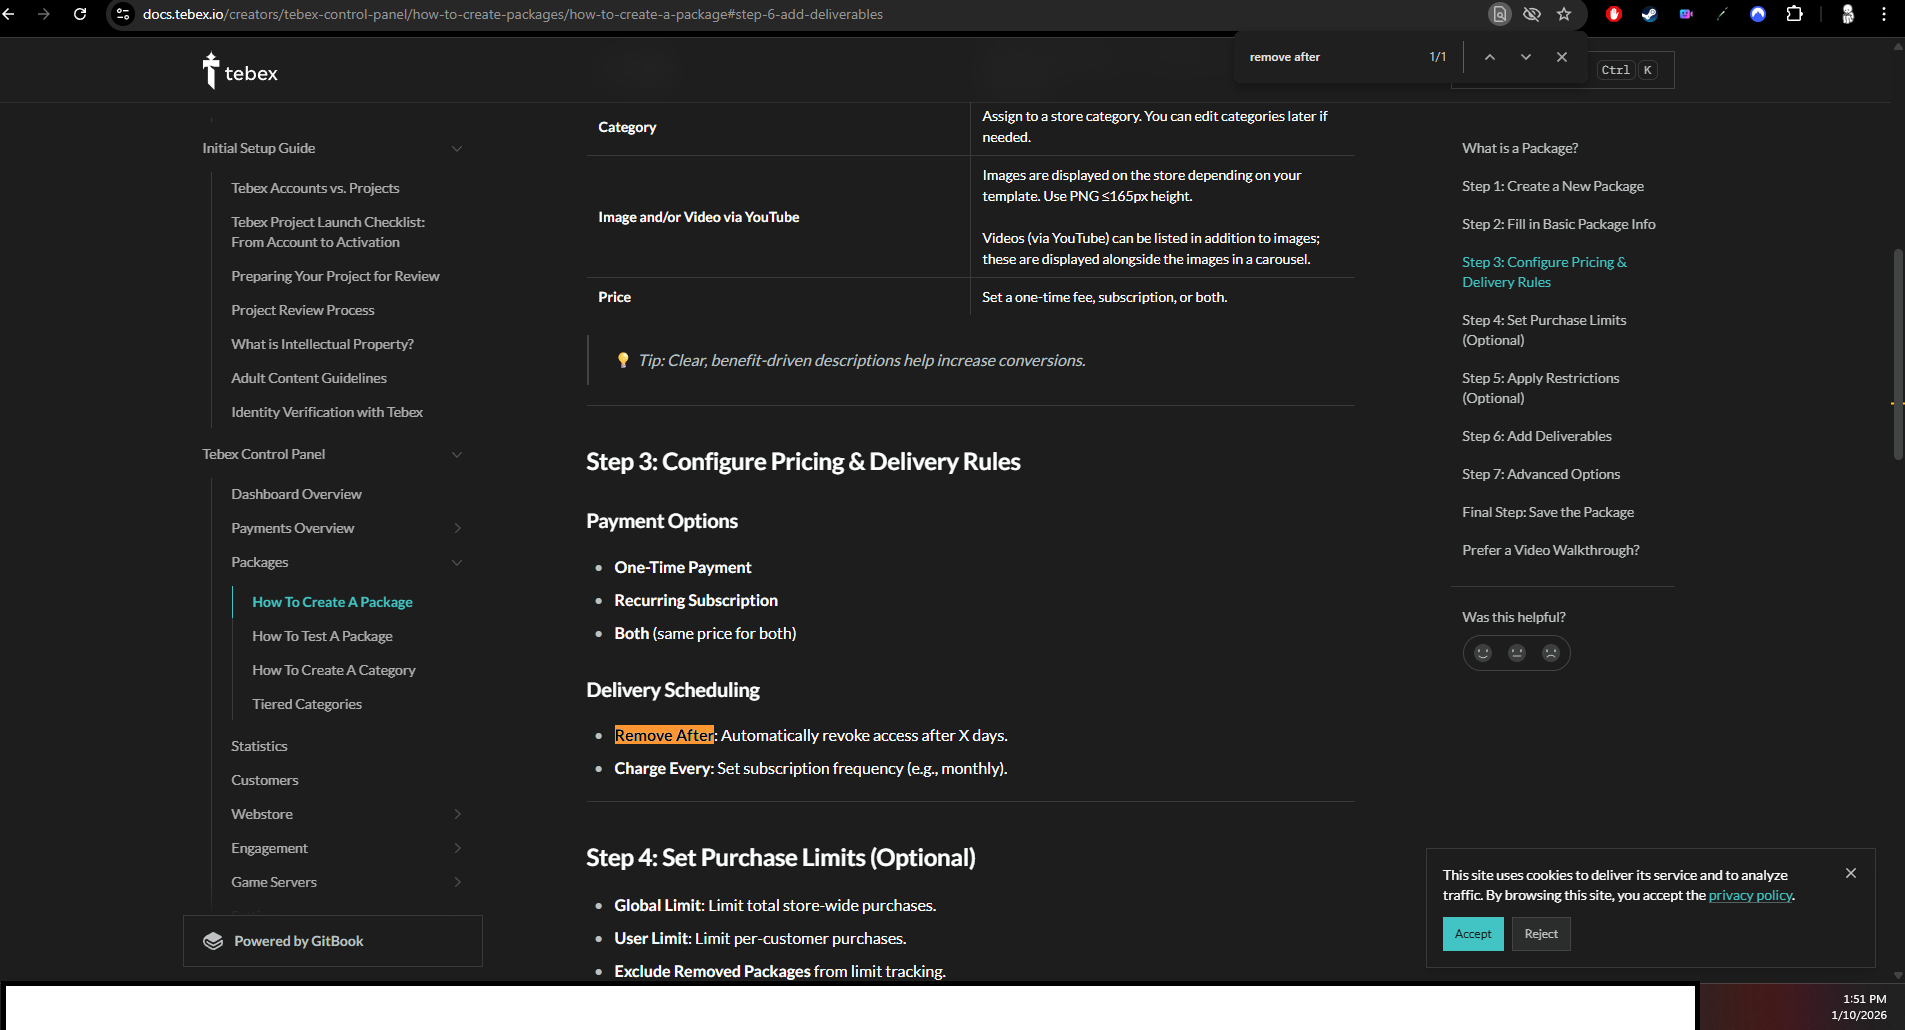Select How To Create A Package
The width and height of the screenshot is (1905, 1030).
click(332, 602)
